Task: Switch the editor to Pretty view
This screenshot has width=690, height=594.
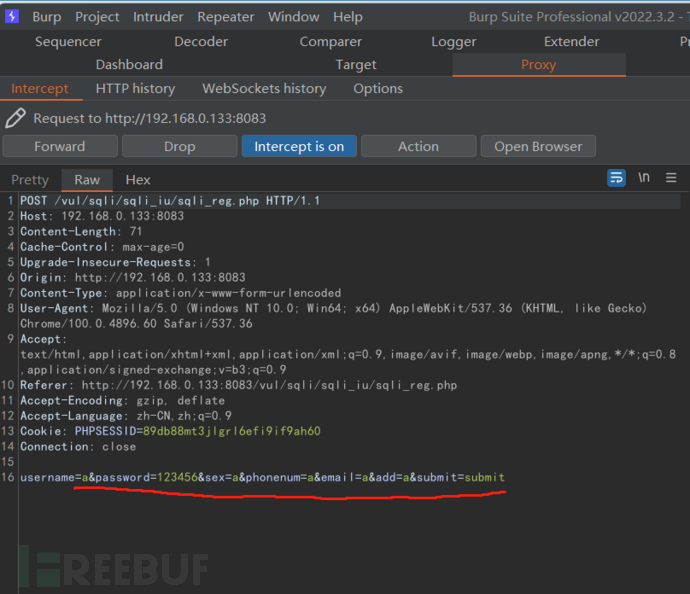Action: 30,180
